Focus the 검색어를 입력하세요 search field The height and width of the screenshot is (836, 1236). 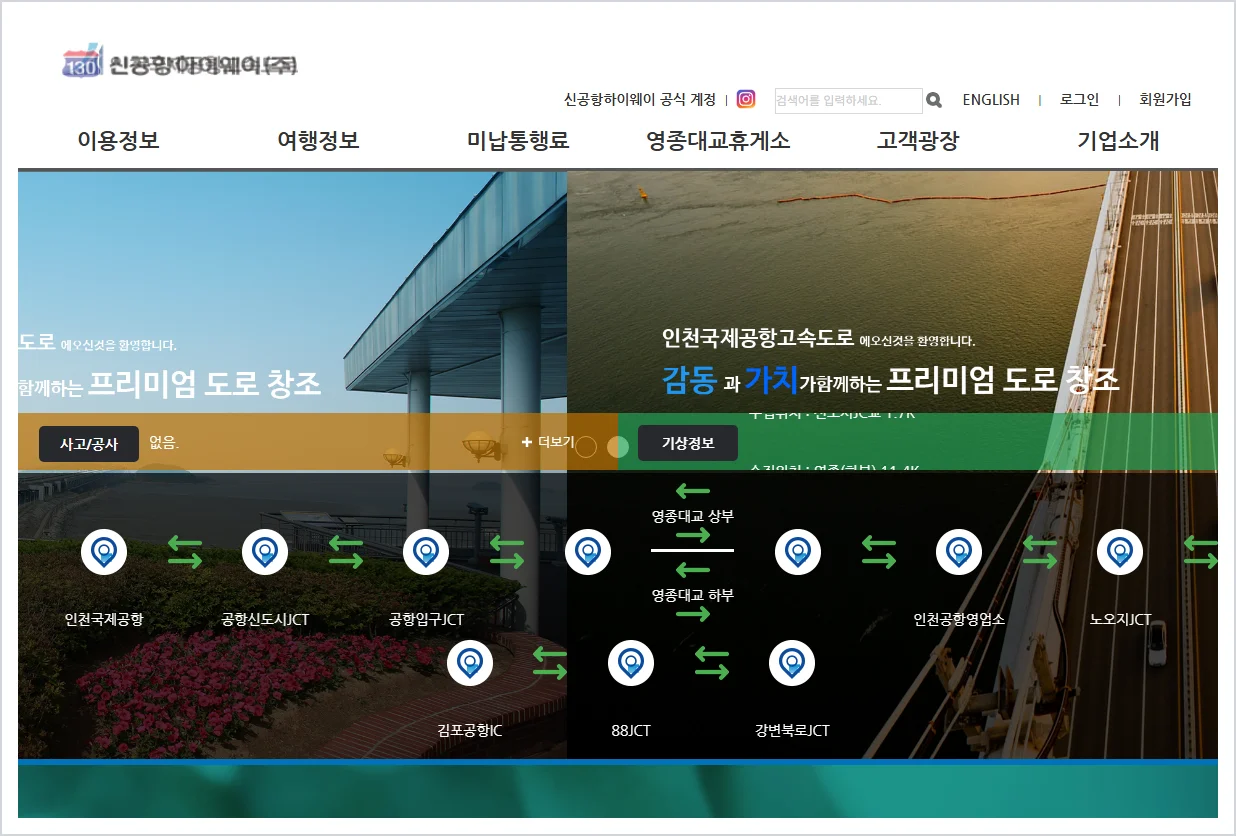pyautogui.click(x=848, y=100)
